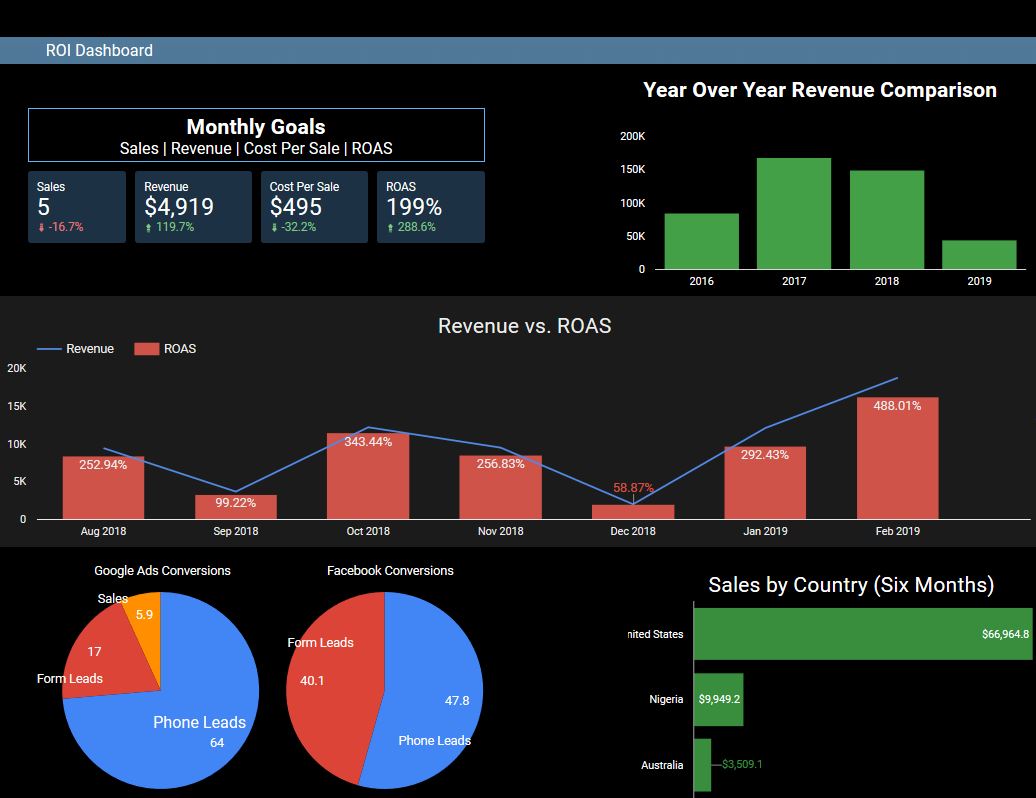
Task: Select the Nigeria $9,949.2 bar
Action: [x=718, y=699]
